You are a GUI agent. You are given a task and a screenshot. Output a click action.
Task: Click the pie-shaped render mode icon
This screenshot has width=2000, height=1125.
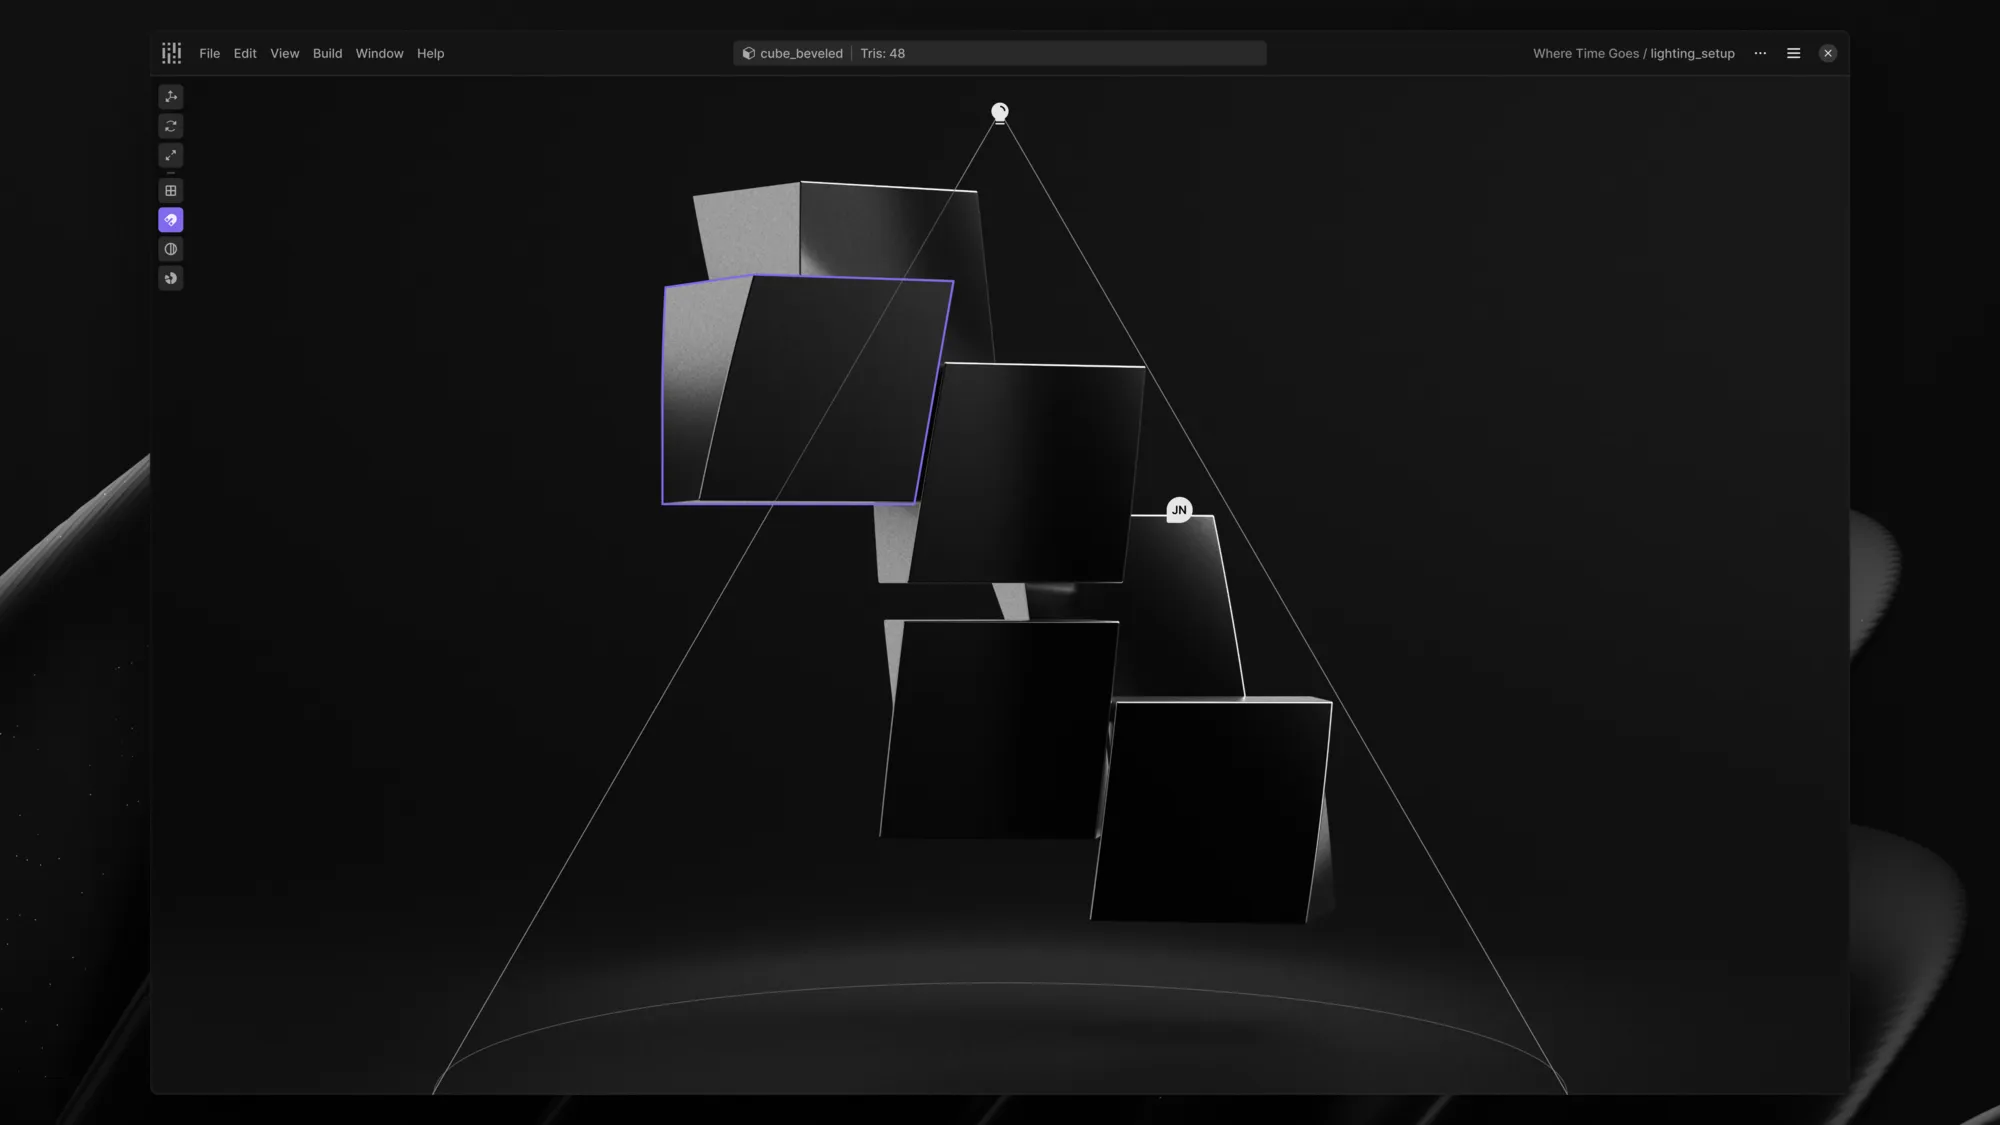[171, 278]
